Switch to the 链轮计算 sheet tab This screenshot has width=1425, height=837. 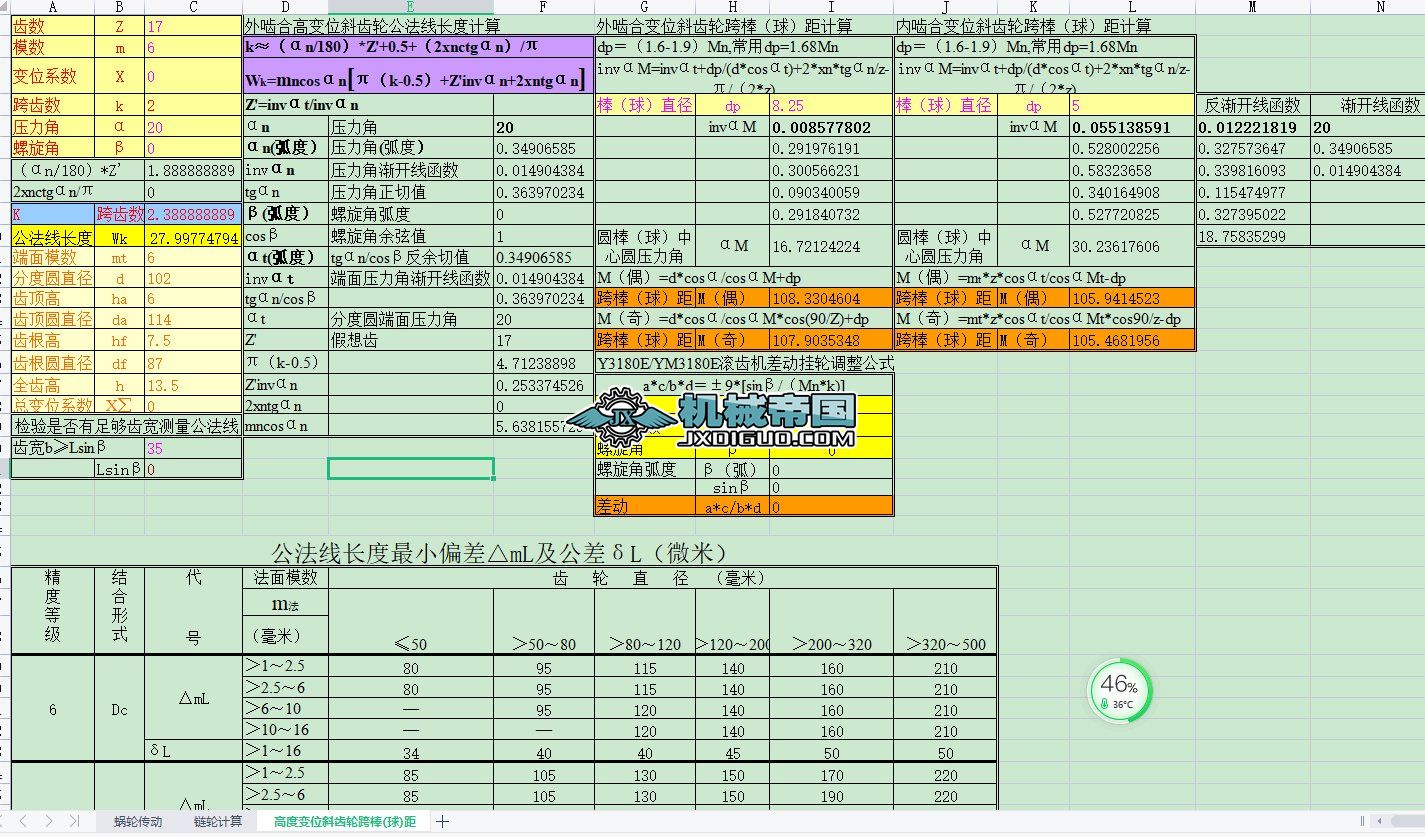click(x=217, y=821)
